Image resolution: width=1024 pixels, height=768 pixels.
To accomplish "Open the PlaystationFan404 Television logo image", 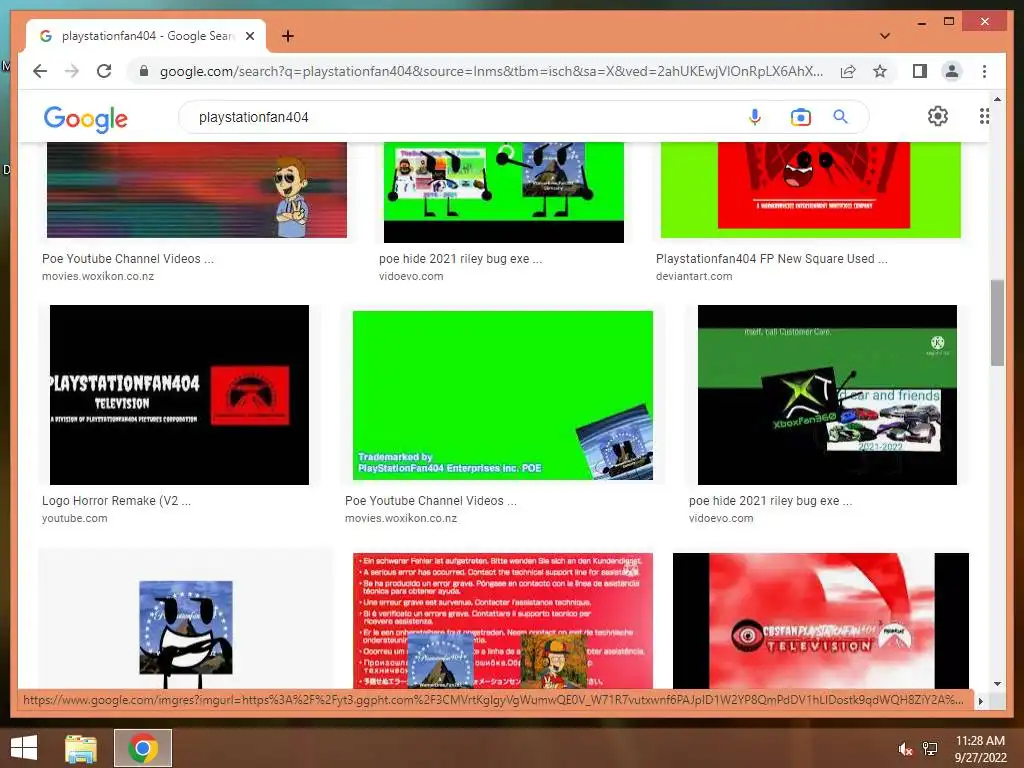I will 179,394.
